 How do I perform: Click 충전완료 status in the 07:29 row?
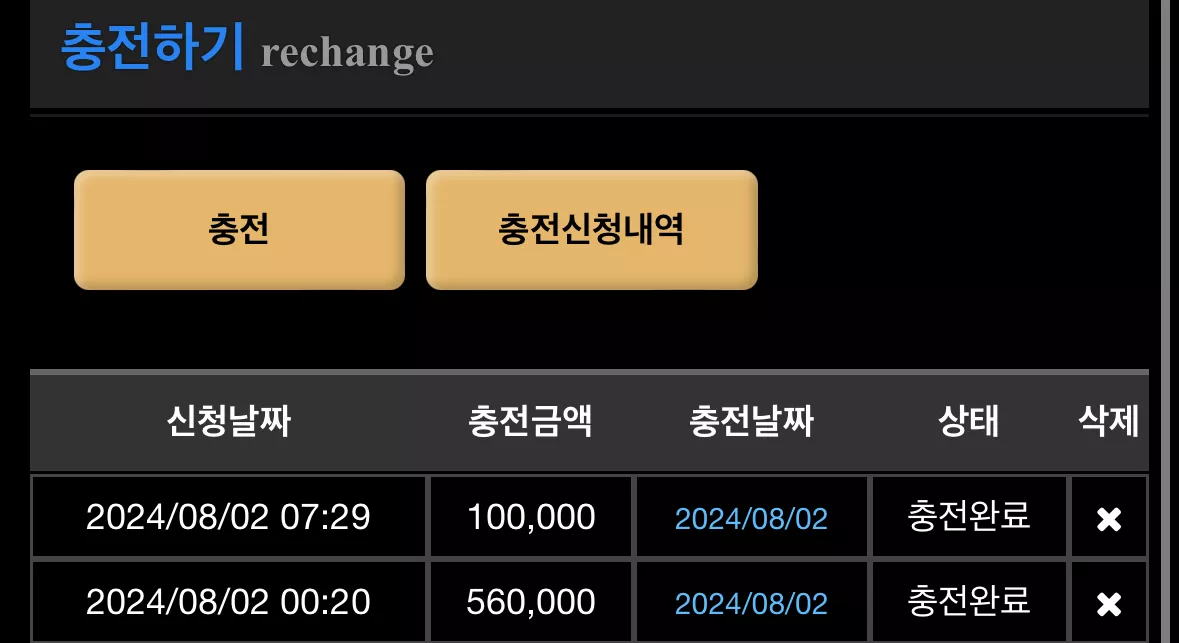click(x=968, y=517)
